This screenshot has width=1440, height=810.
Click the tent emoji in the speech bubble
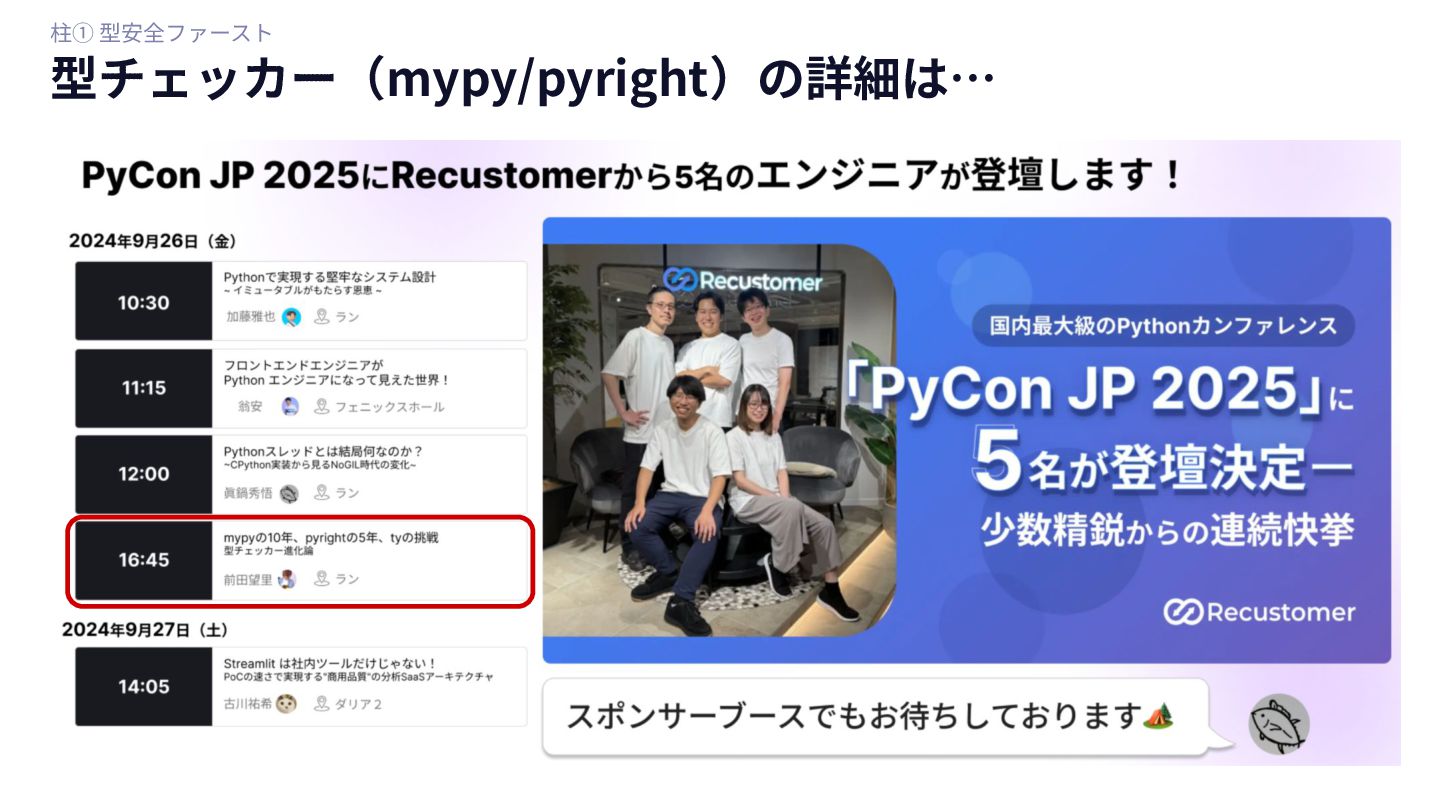click(x=1160, y=715)
